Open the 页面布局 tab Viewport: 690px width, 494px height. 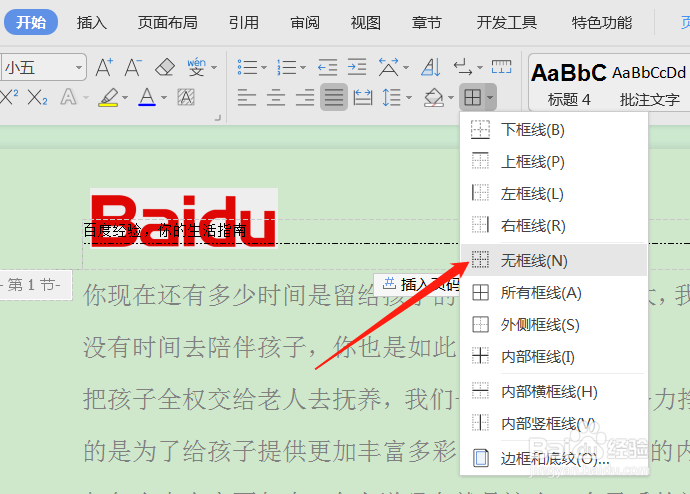(x=168, y=22)
